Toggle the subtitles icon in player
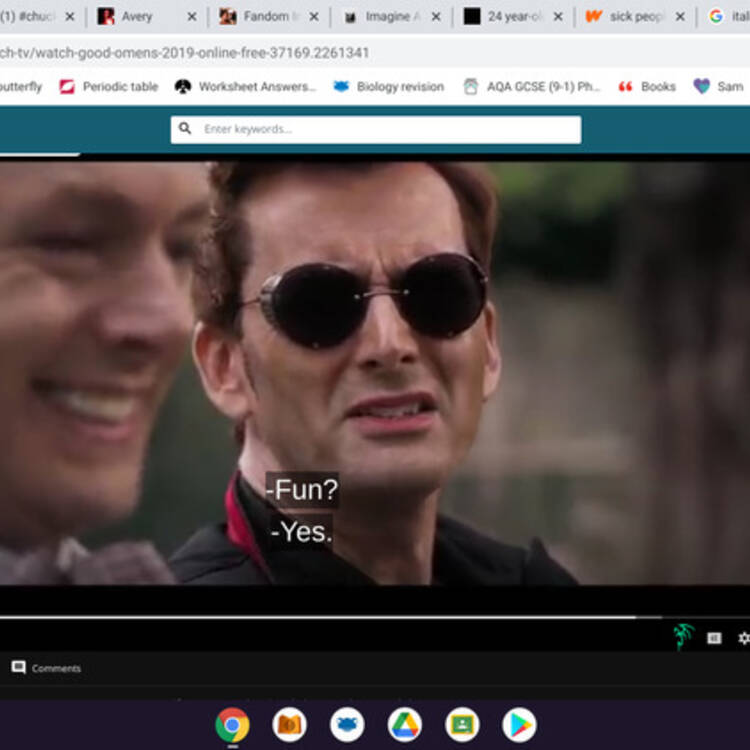 (714, 638)
